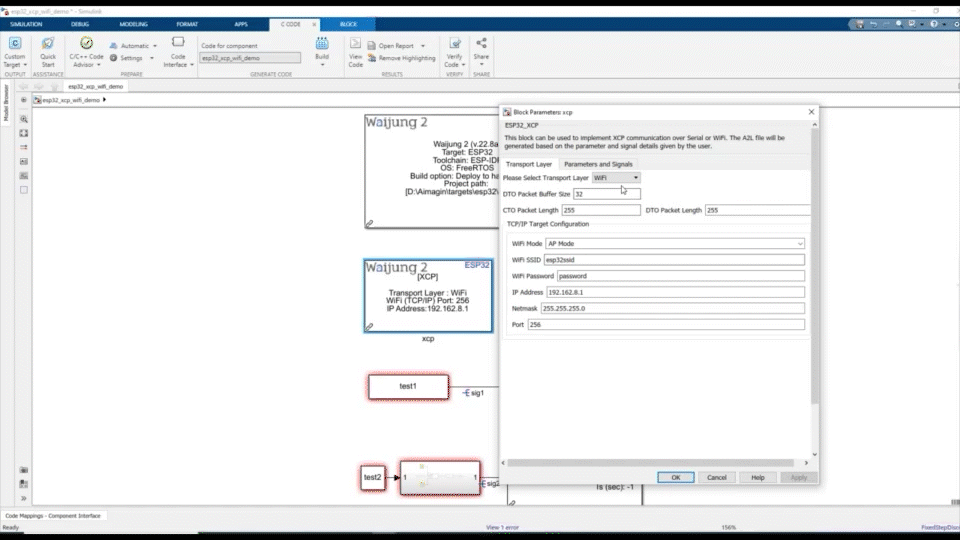Expand the Build dropdown arrow
This screenshot has height=540, width=960.
(322, 64)
